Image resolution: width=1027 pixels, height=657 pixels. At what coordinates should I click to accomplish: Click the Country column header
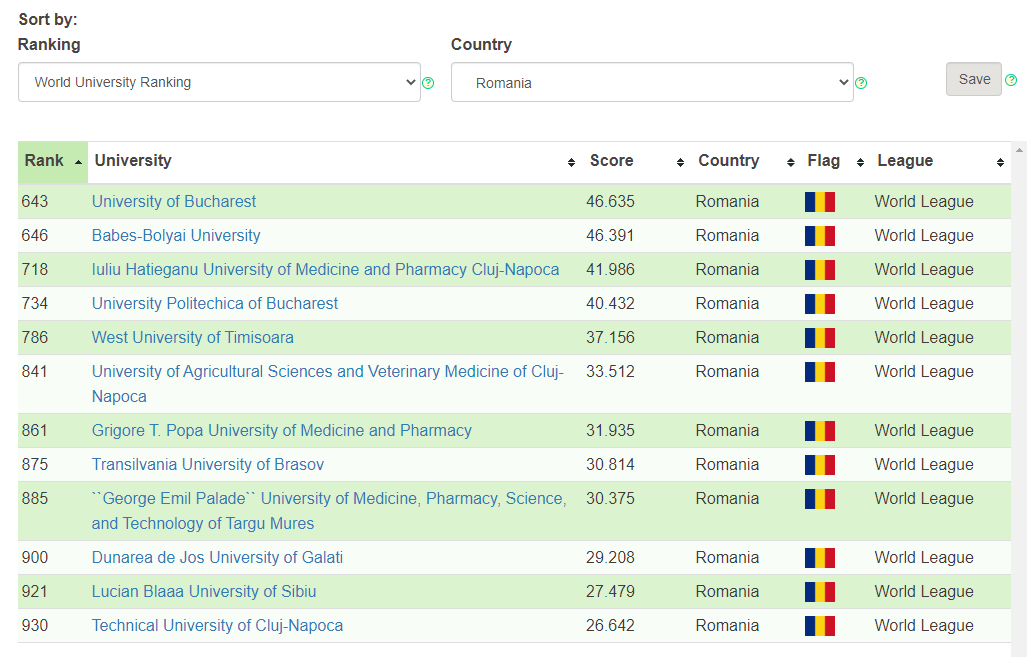(728, 161)
